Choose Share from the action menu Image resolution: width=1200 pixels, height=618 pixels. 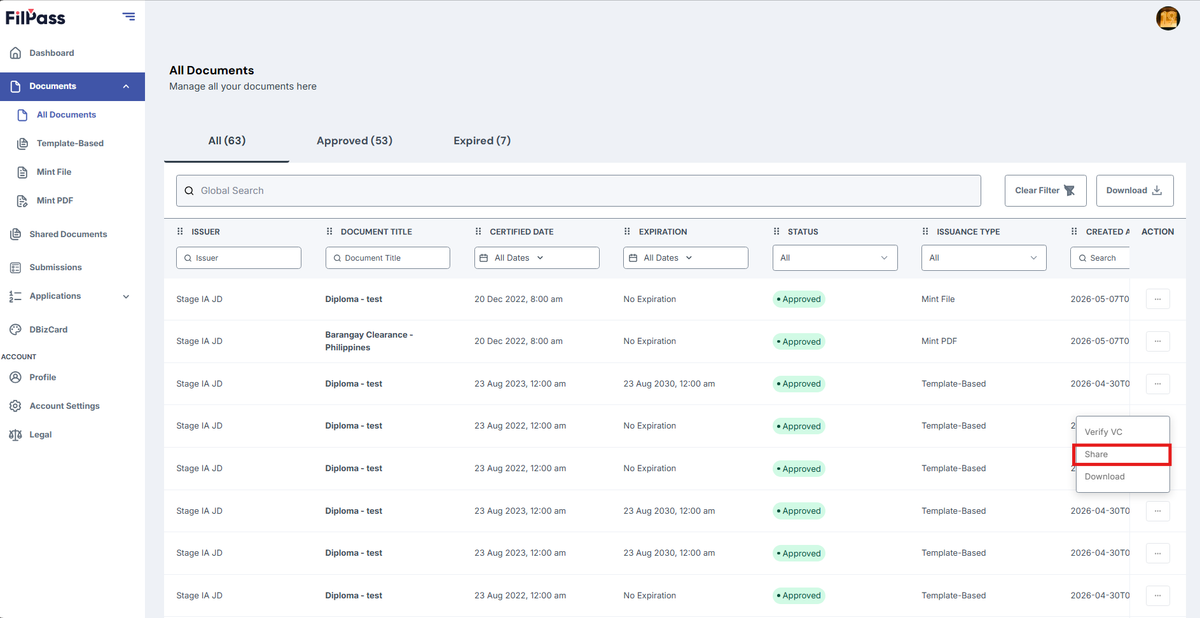coord(1123,454)
